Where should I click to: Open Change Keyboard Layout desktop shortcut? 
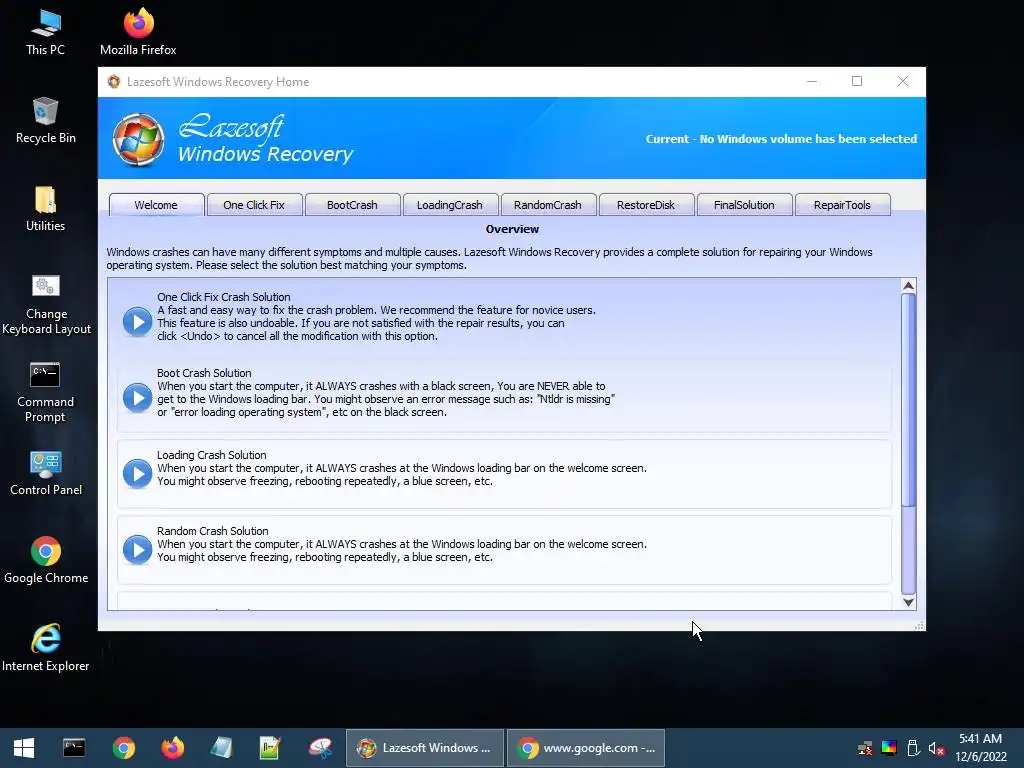click(46, 304)
